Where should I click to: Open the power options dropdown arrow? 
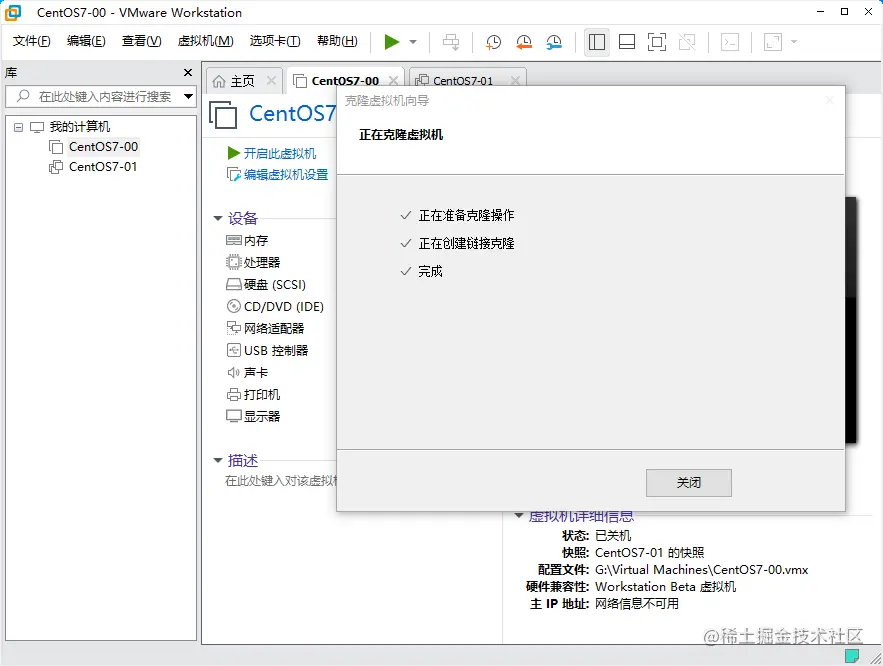click(x=413, y=42)
